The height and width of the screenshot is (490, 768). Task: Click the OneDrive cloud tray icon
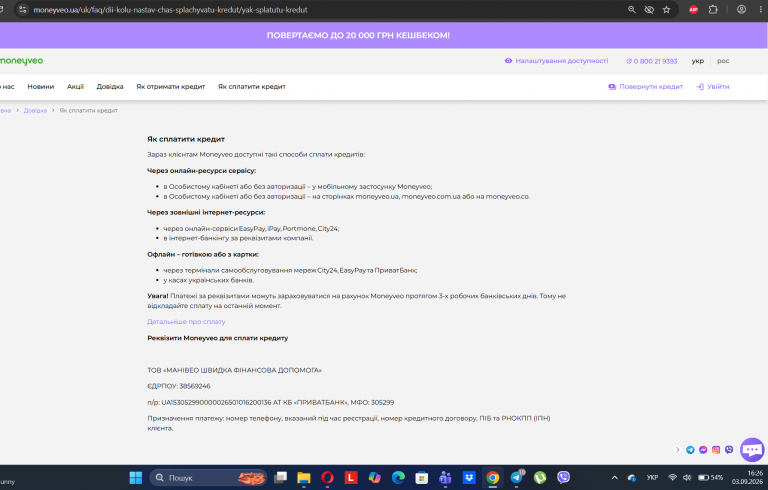(632, 478)
